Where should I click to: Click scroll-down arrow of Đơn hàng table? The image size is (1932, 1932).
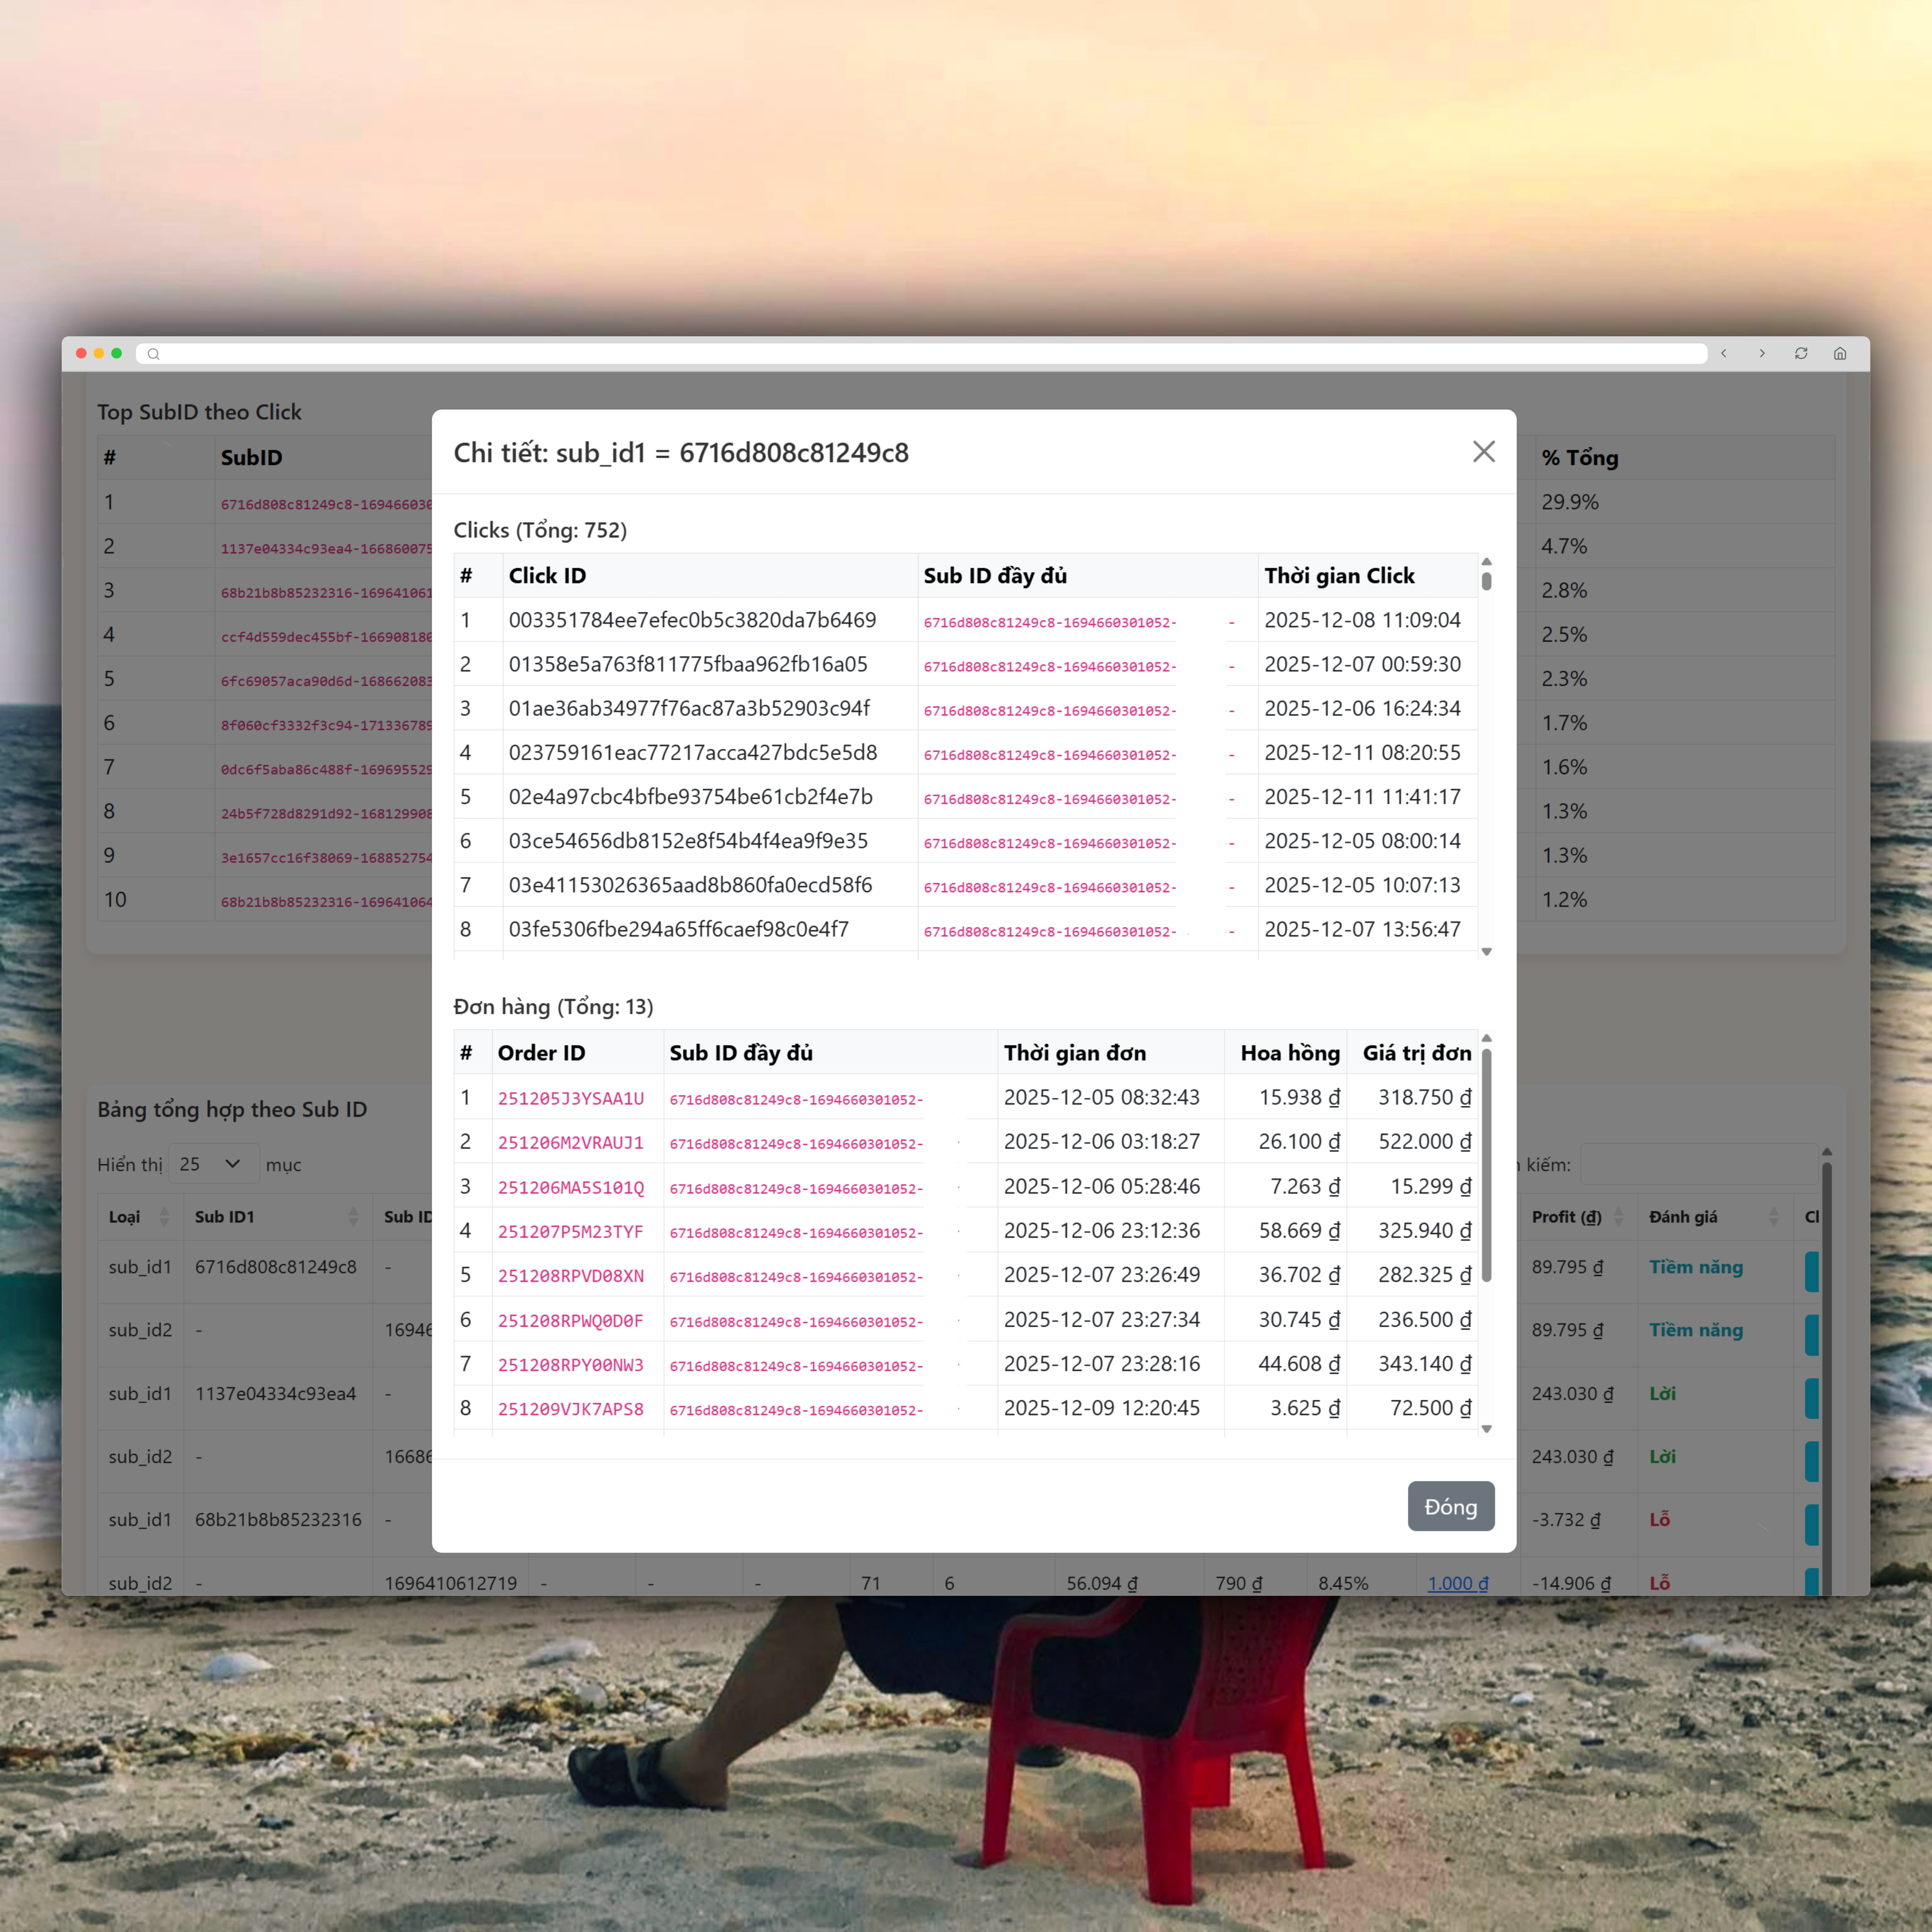point(1486,1429)
